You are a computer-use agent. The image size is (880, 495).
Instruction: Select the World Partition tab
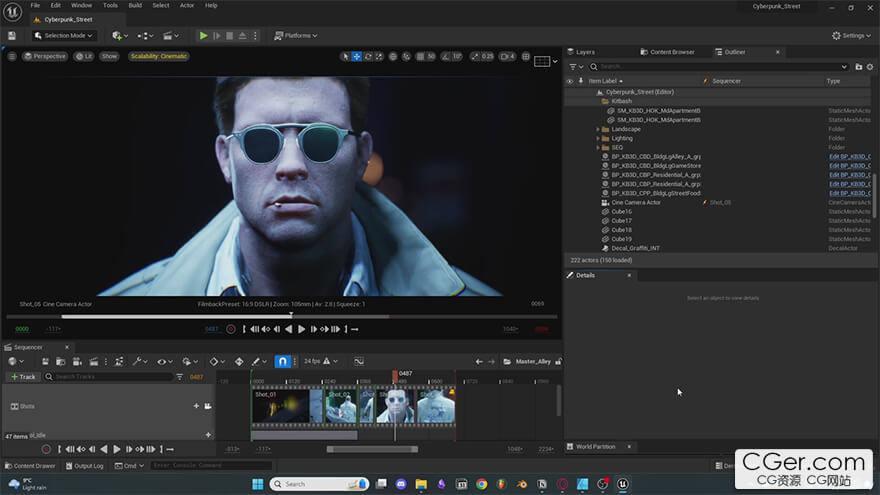click(595, 447)
